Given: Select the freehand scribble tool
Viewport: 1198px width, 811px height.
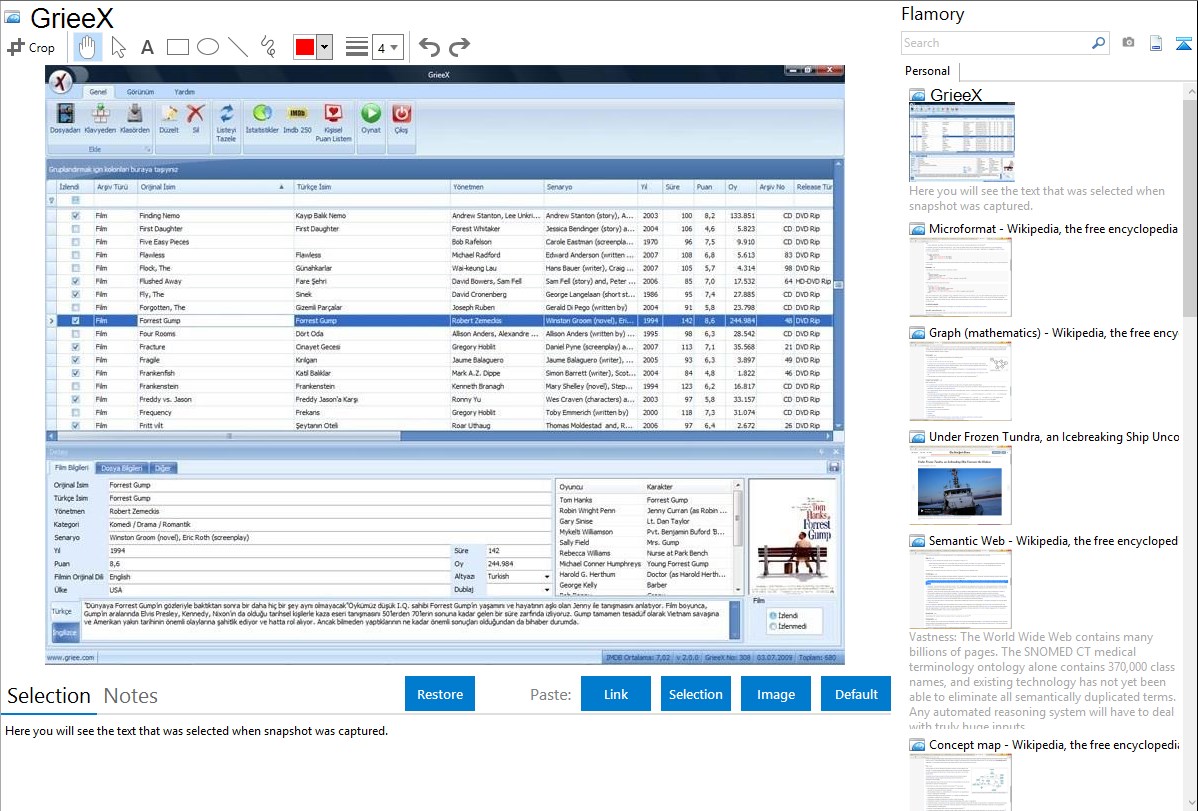Looking at the screenshot, I should tap(268, 47).
